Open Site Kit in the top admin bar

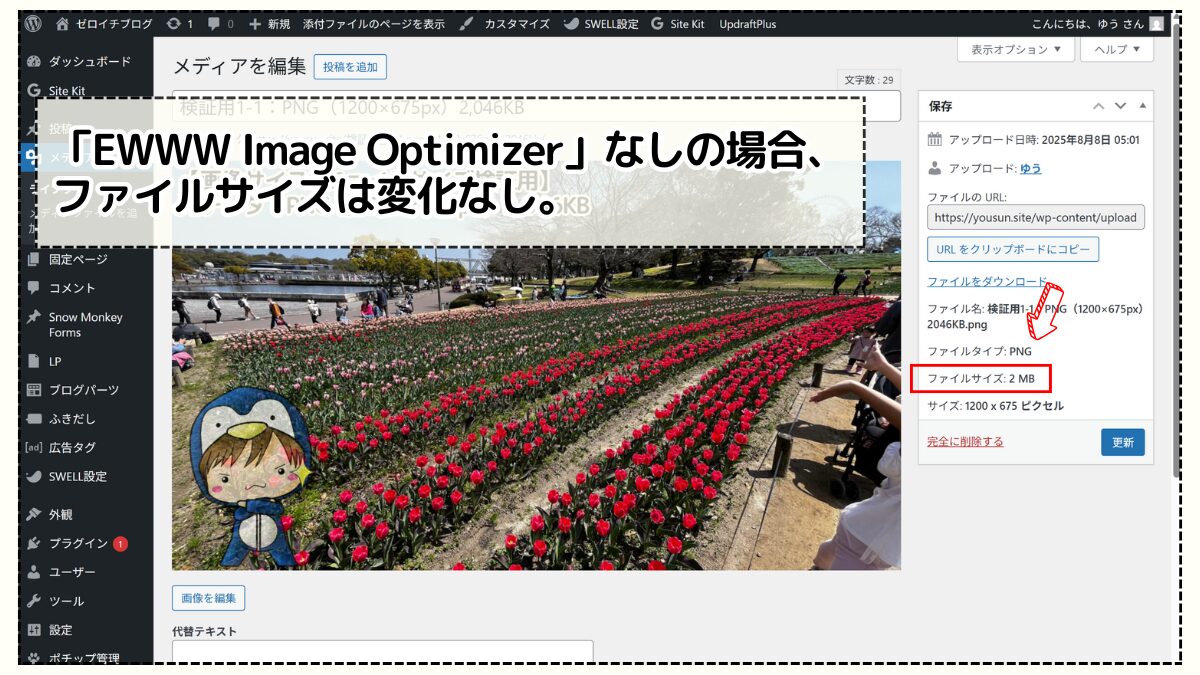679,24
